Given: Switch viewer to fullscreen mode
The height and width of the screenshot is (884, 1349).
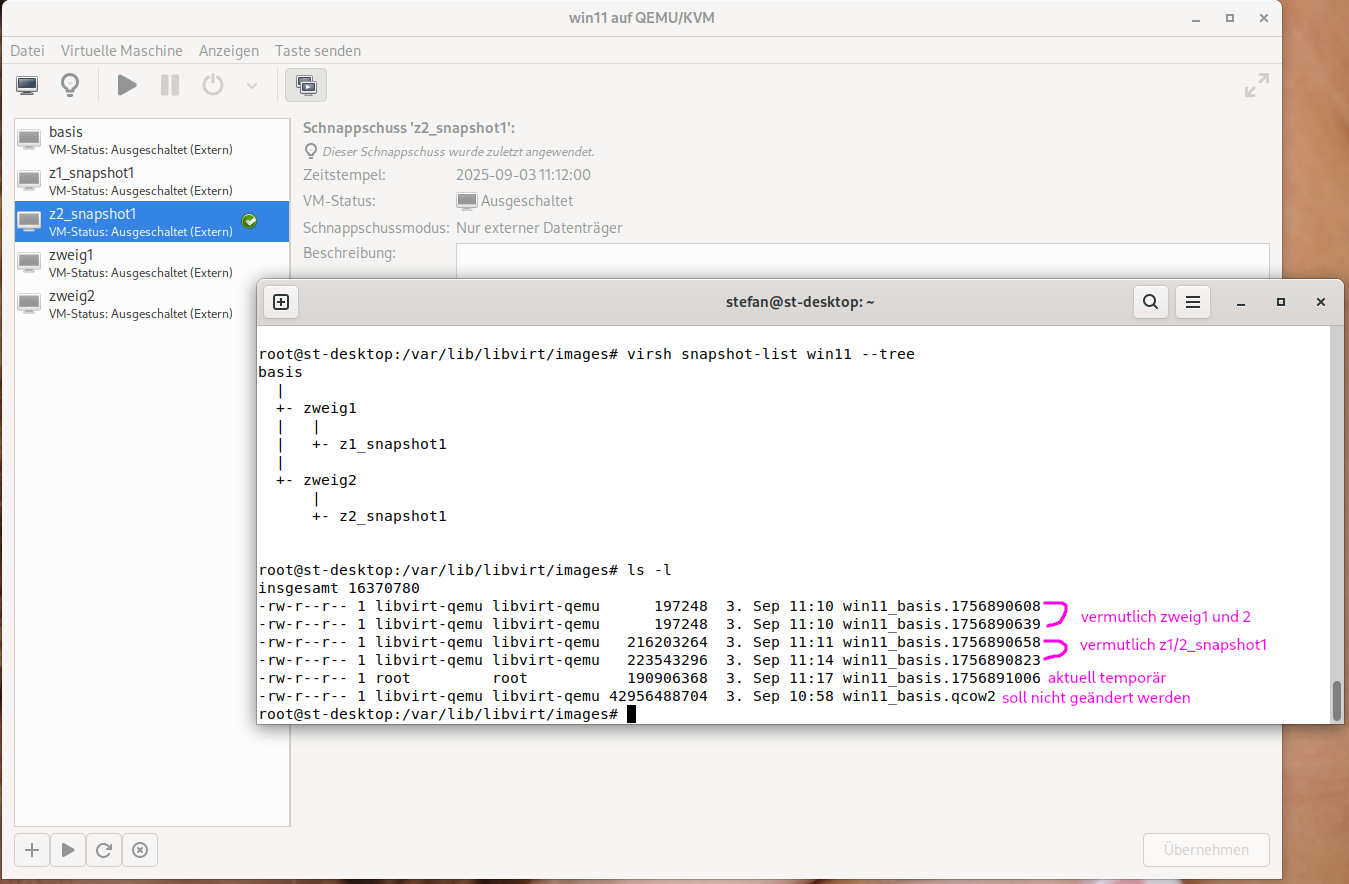Looking at the screenshot, I should (1256, 86).
